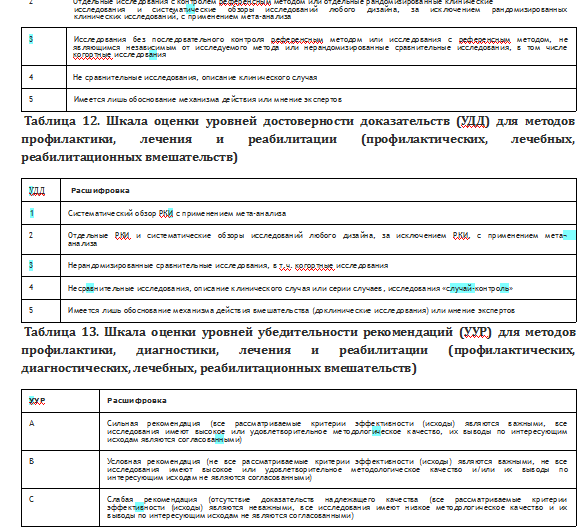Click the УУР header cell in Table 13
This screenshot has height=530, width=586.
pos(61,401)
